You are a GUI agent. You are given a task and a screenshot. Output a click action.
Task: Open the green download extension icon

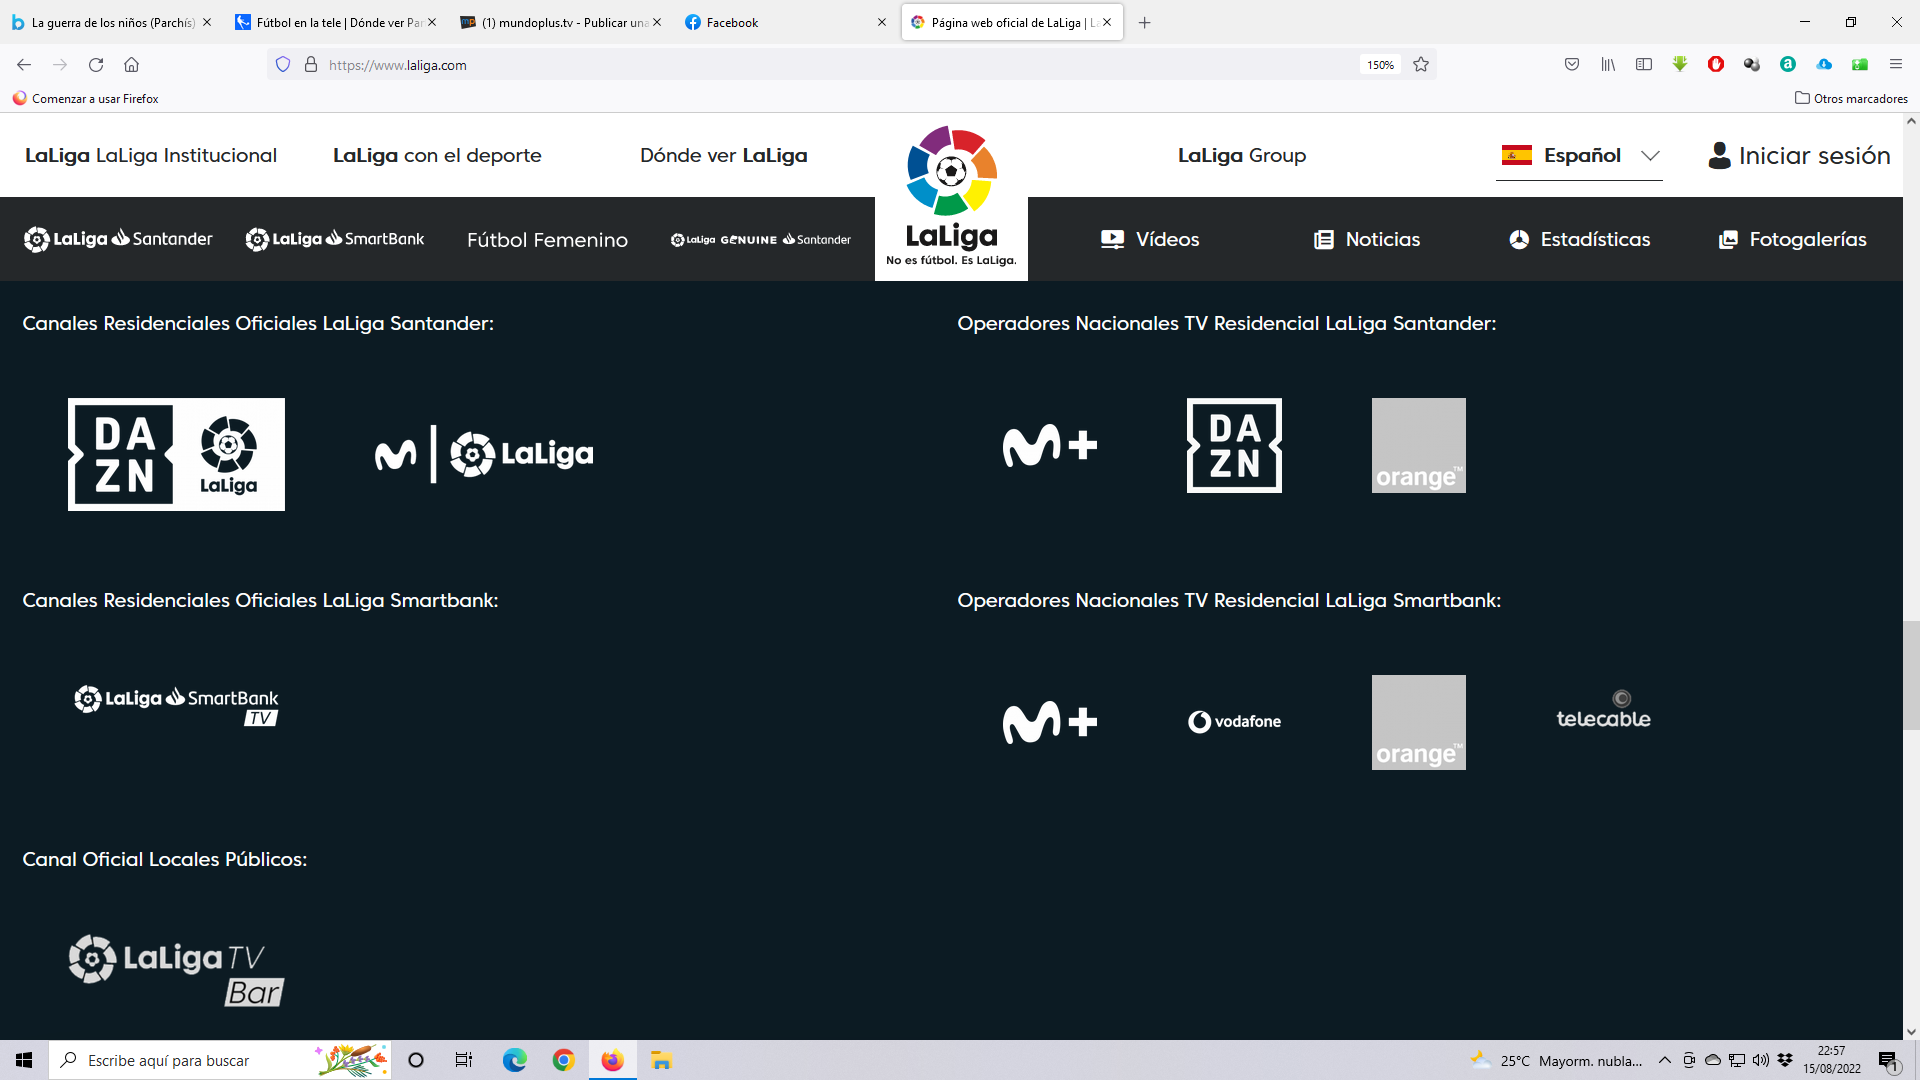[1680, 65]
